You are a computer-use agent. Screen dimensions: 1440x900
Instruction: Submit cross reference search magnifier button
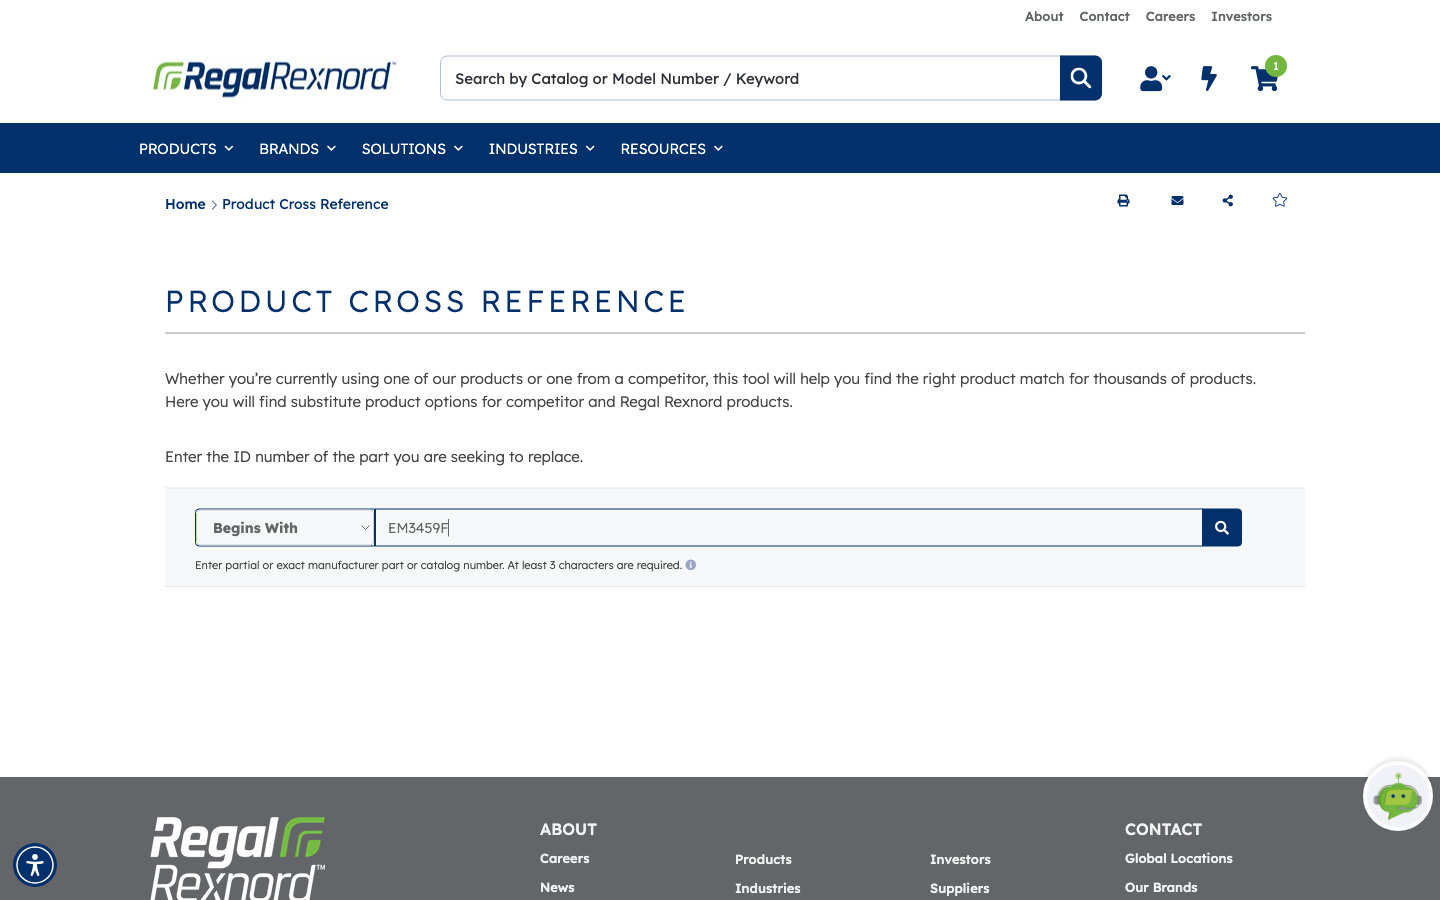tap(1222, 527)
